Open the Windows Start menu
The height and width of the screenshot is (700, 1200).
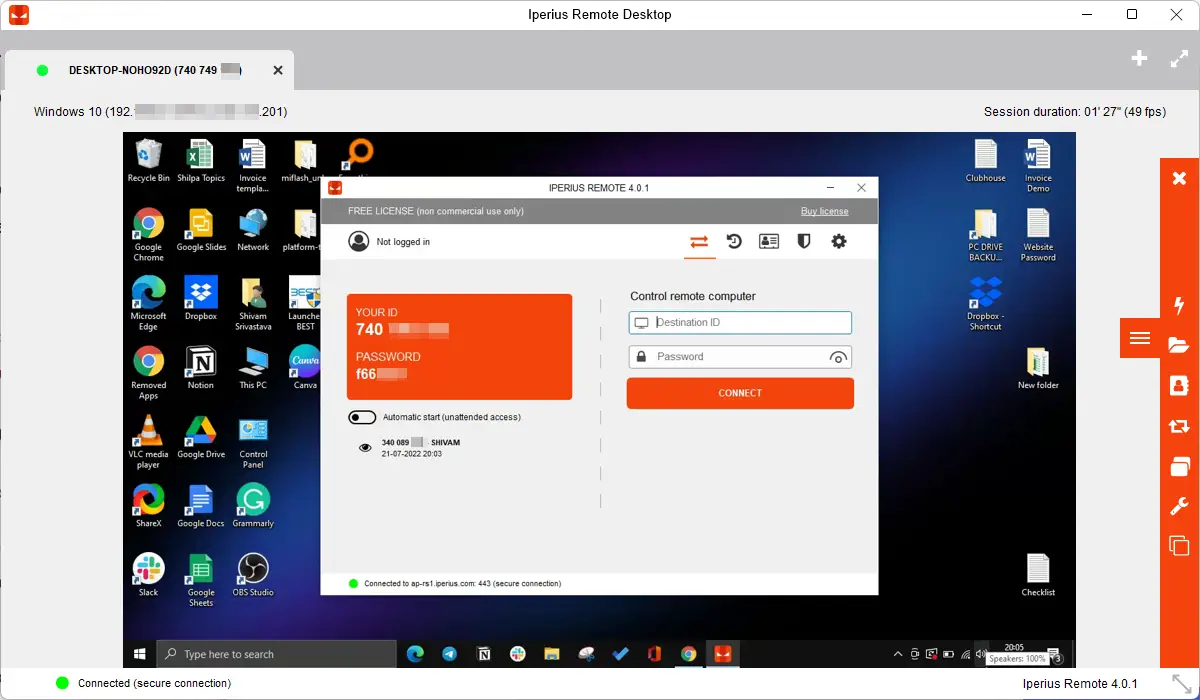(139, 654)
